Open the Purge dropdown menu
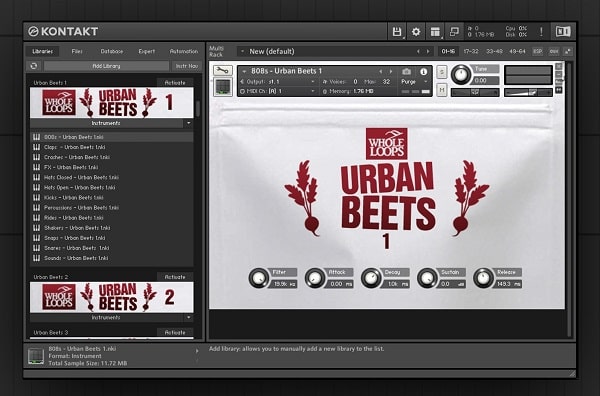This screenshot has width=600, height=396. click(x=415, y=81)
